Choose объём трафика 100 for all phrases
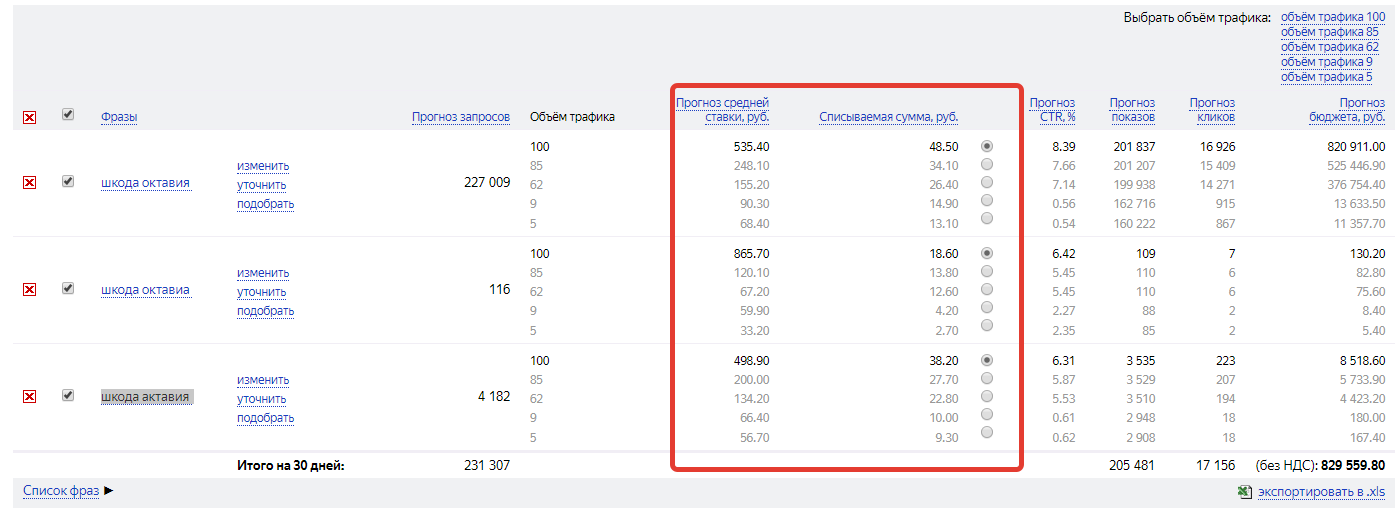The image size is (1400, 508). pos(1333,17)
